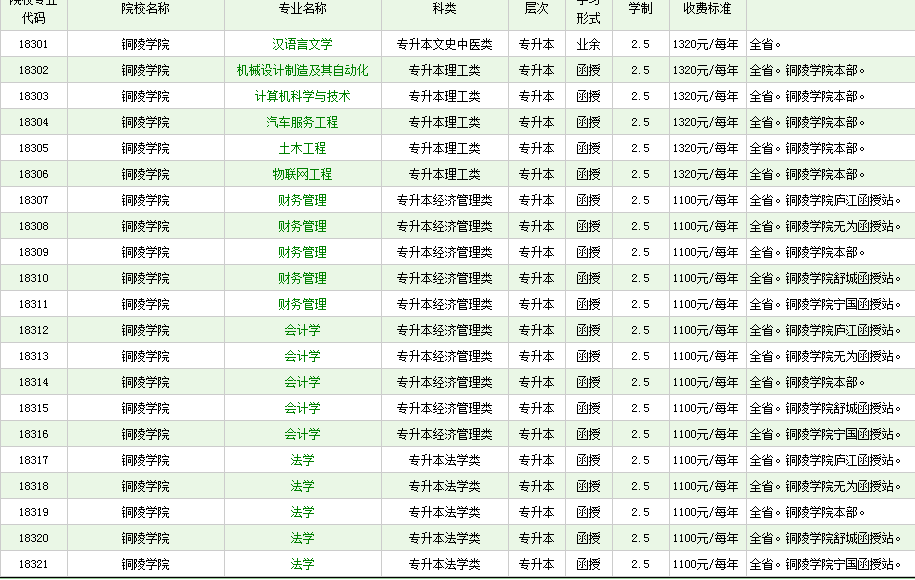Click the 层次 column header
915x580 pixels.
tap(537, 8)
